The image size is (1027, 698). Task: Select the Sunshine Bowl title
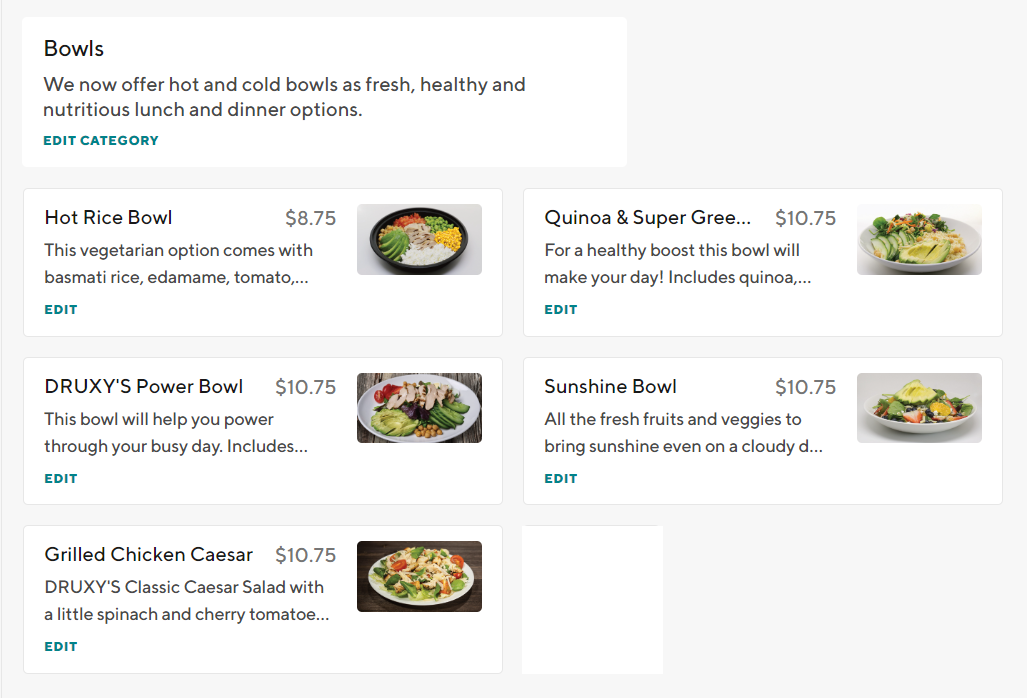point(610,387)
